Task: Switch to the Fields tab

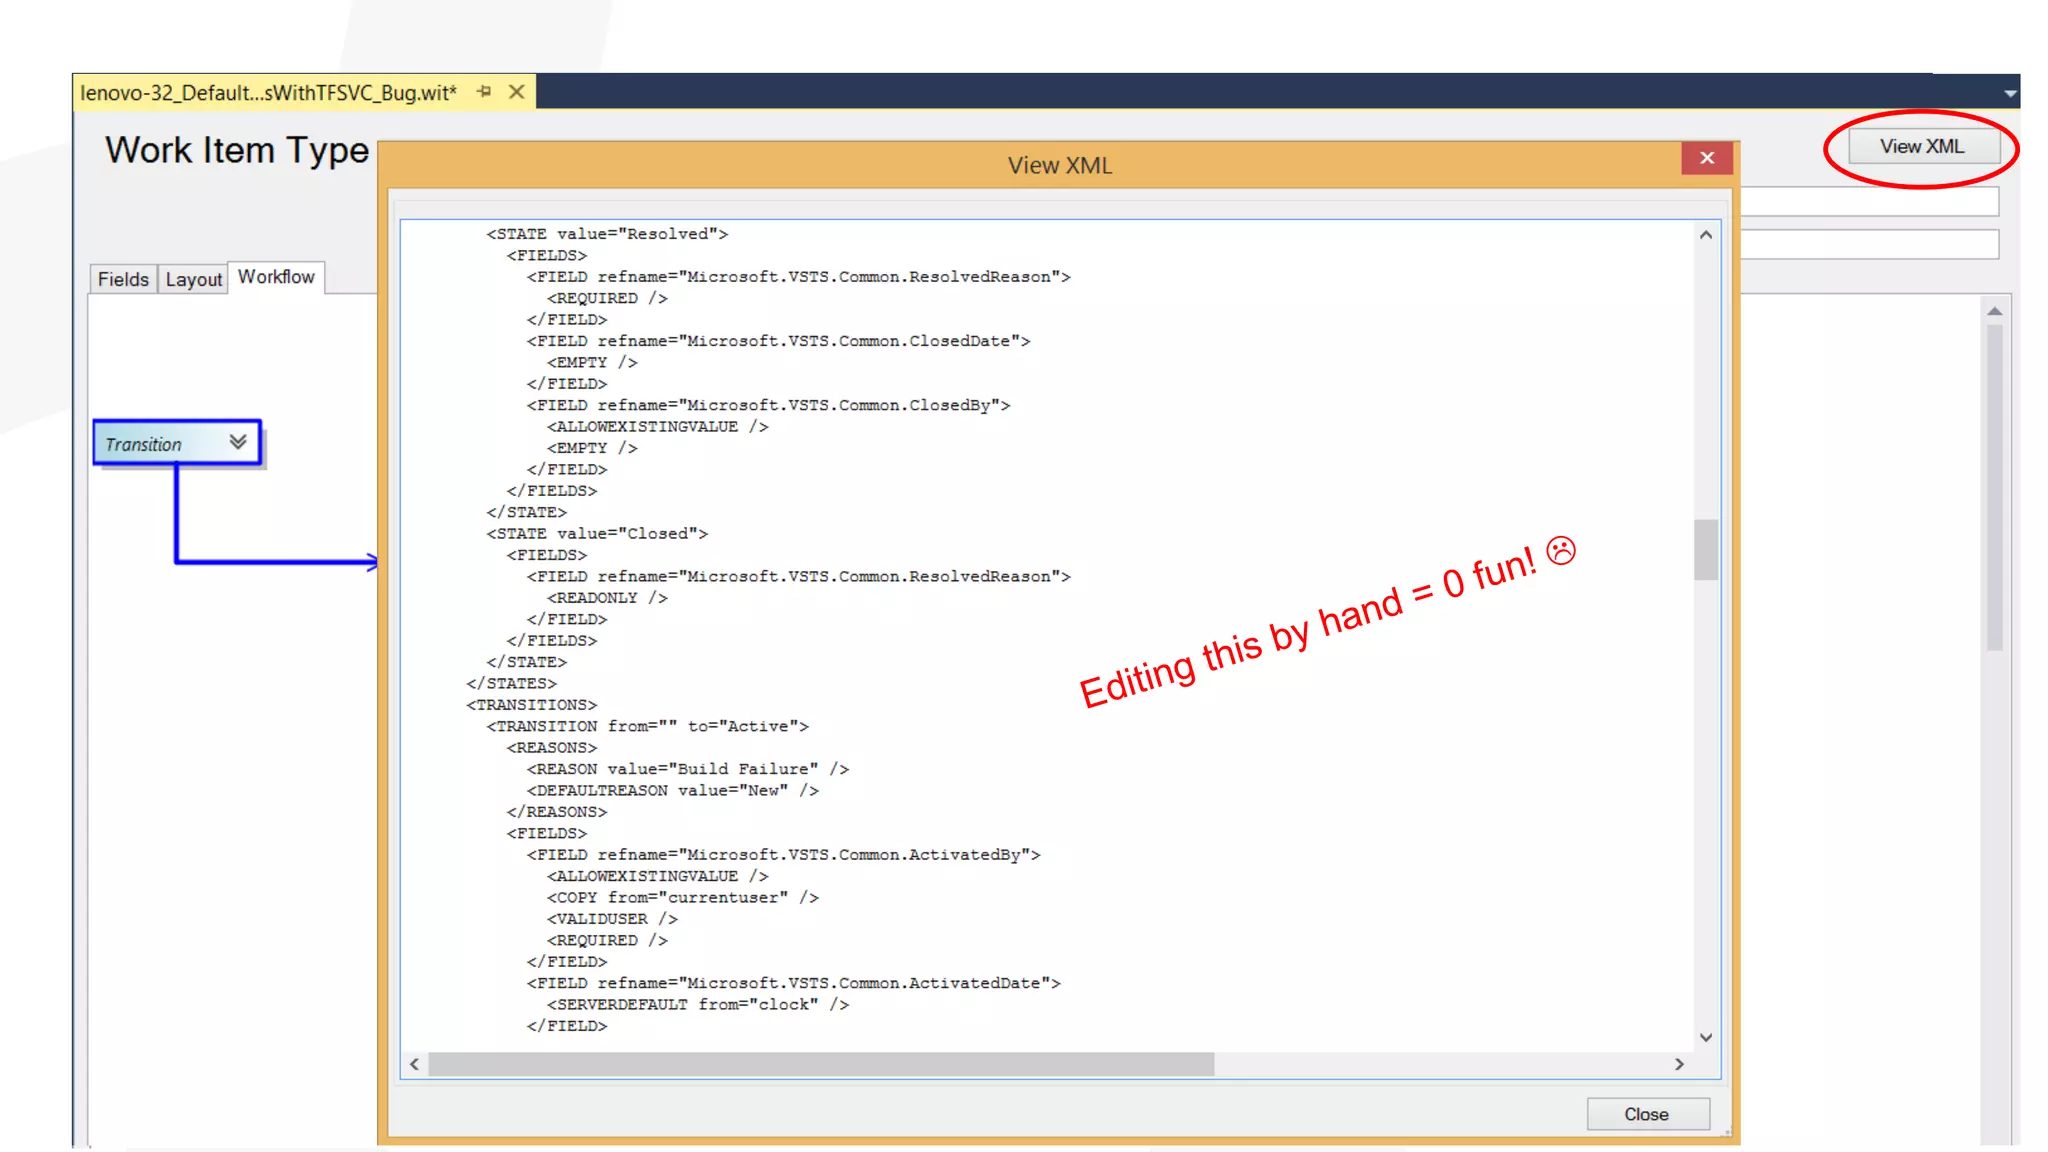Action: point(123,279)
